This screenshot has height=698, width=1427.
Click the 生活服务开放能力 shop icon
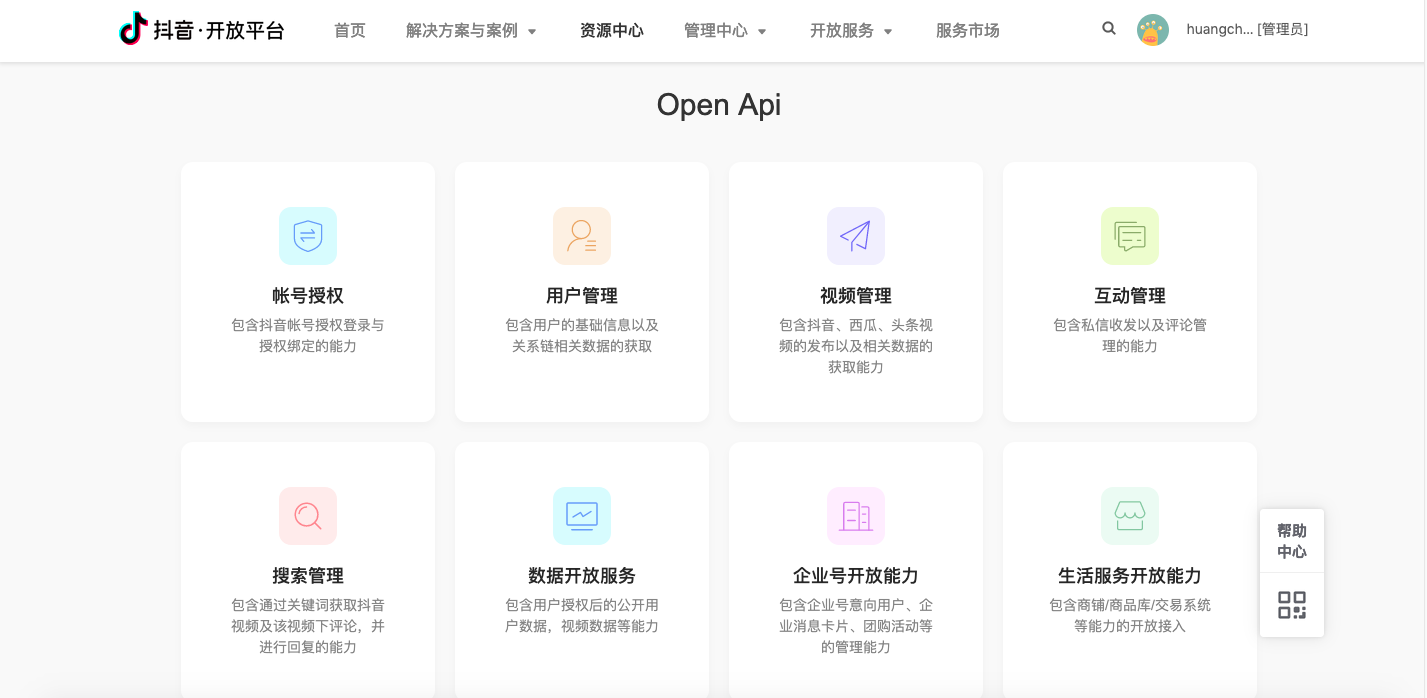pyautogui.click(x=1130, y=516)
